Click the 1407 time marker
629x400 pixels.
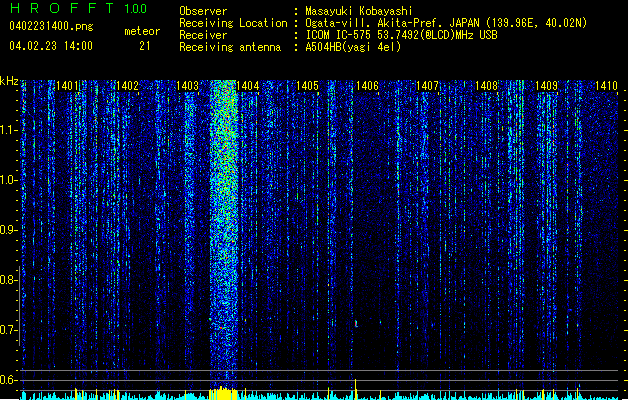(x=427, y=85)
